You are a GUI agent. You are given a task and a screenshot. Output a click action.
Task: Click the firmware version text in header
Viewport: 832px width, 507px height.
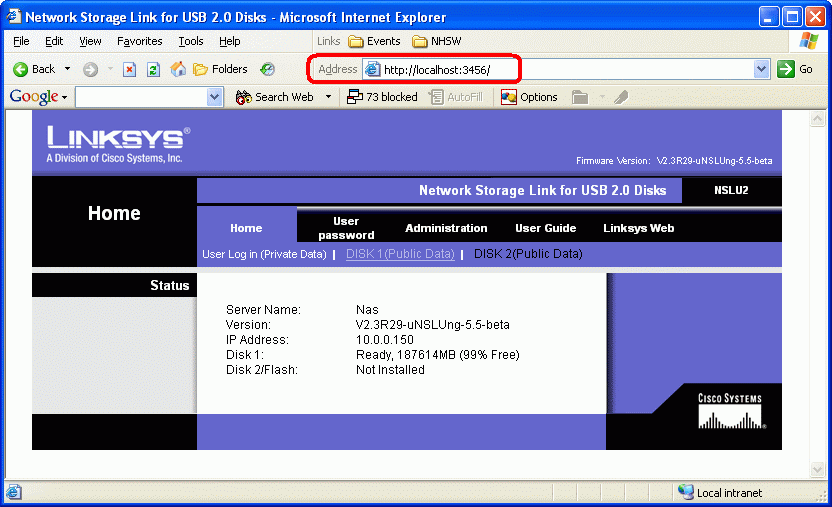[674, 161]
